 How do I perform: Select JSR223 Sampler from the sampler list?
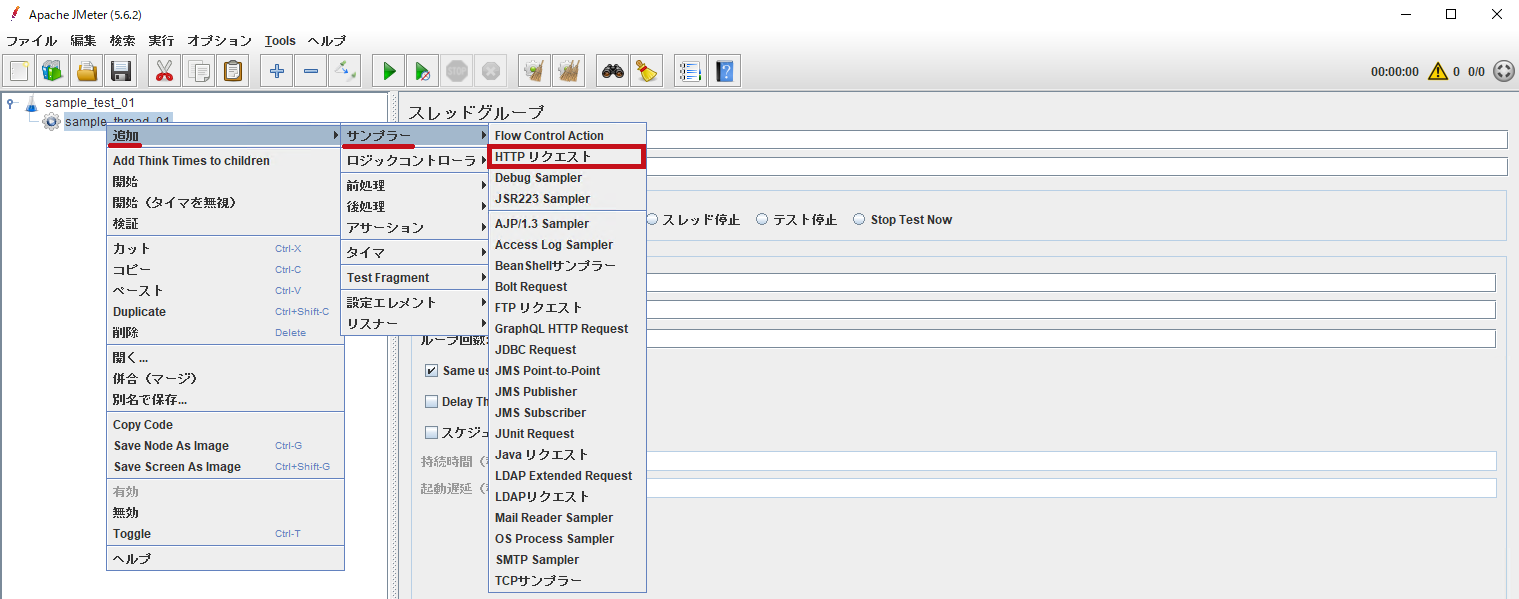pos(567,199)
